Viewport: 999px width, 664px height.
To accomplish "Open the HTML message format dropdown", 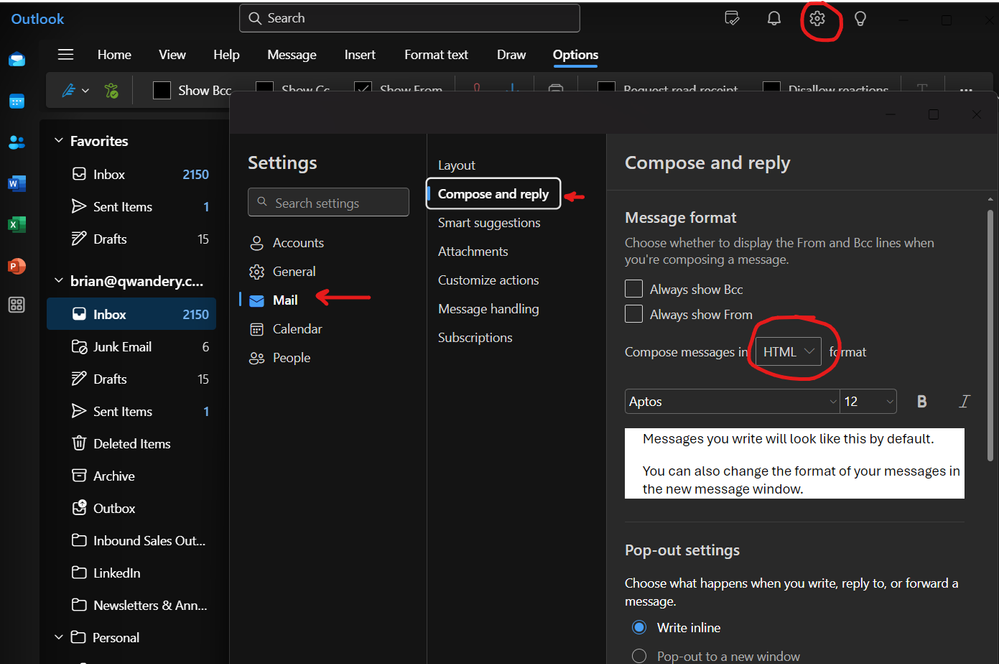I will coord(788,352).
